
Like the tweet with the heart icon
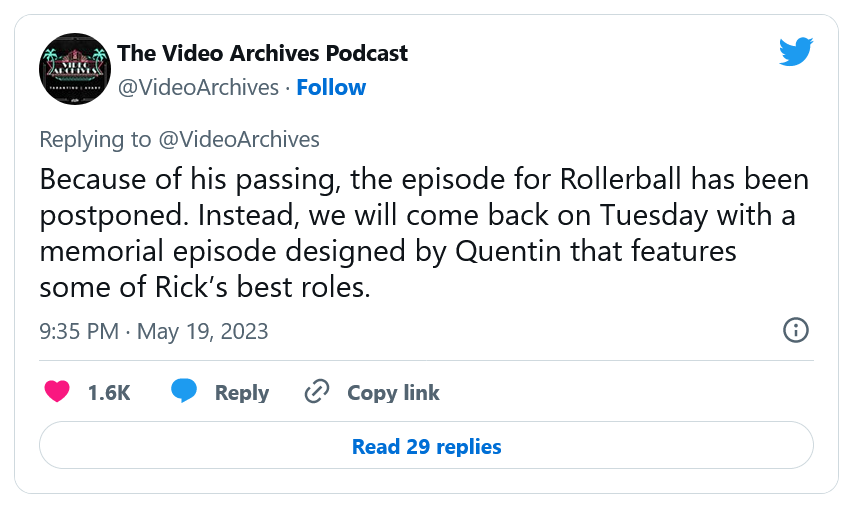tap(58, 392)
